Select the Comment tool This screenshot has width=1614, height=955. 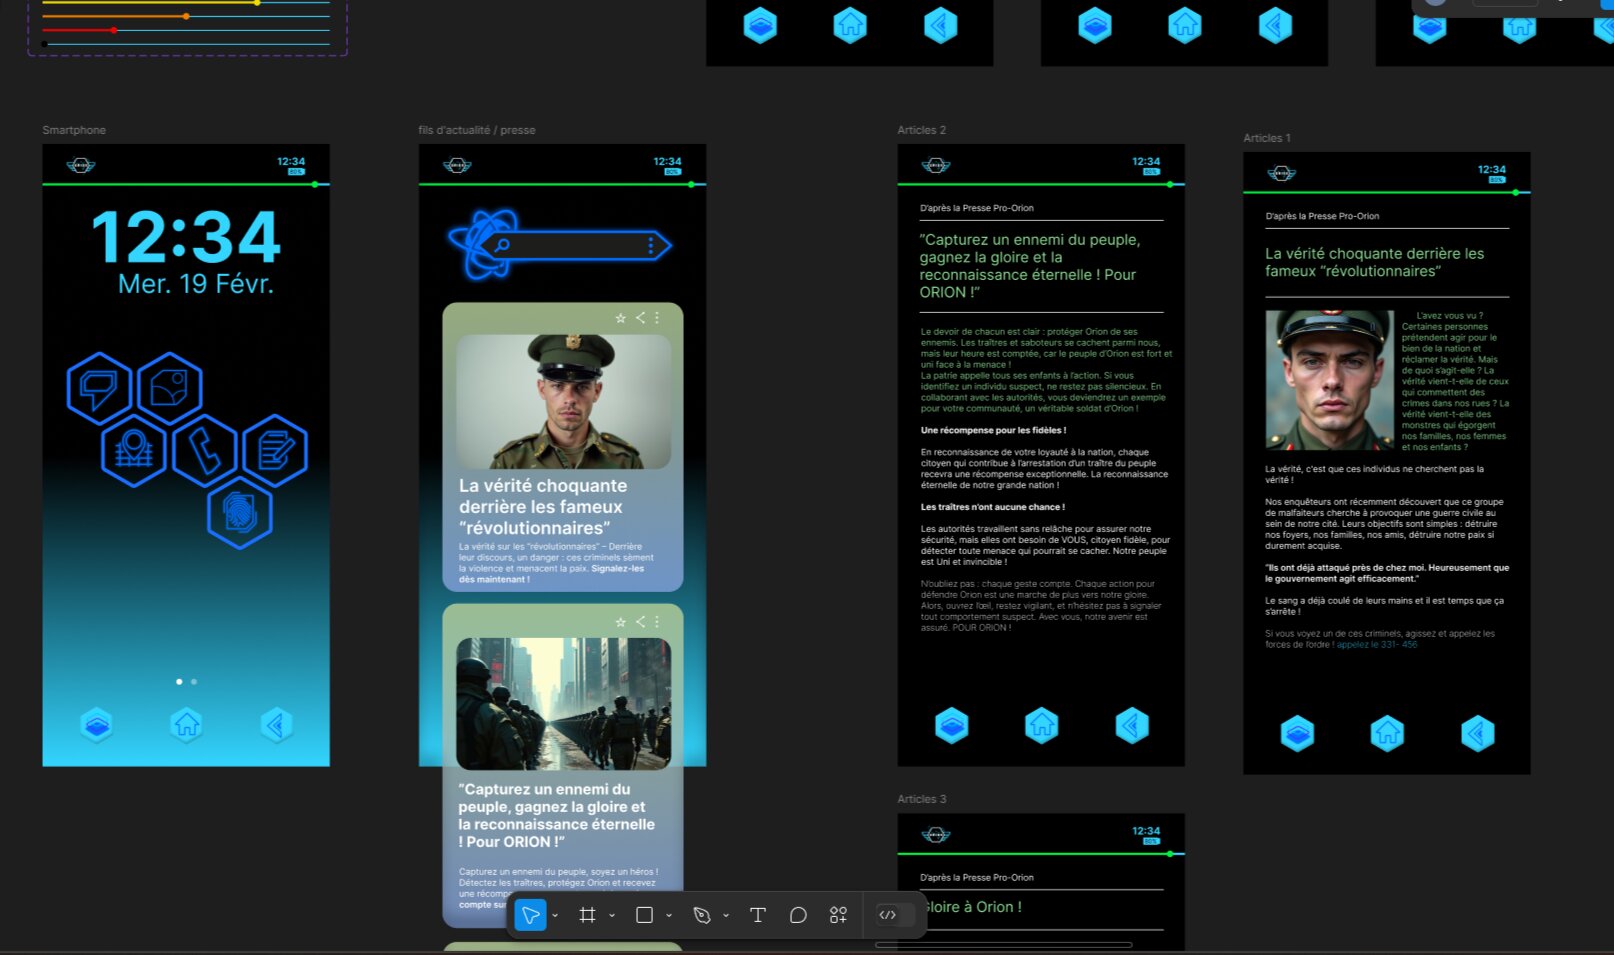tap(797, 915)
